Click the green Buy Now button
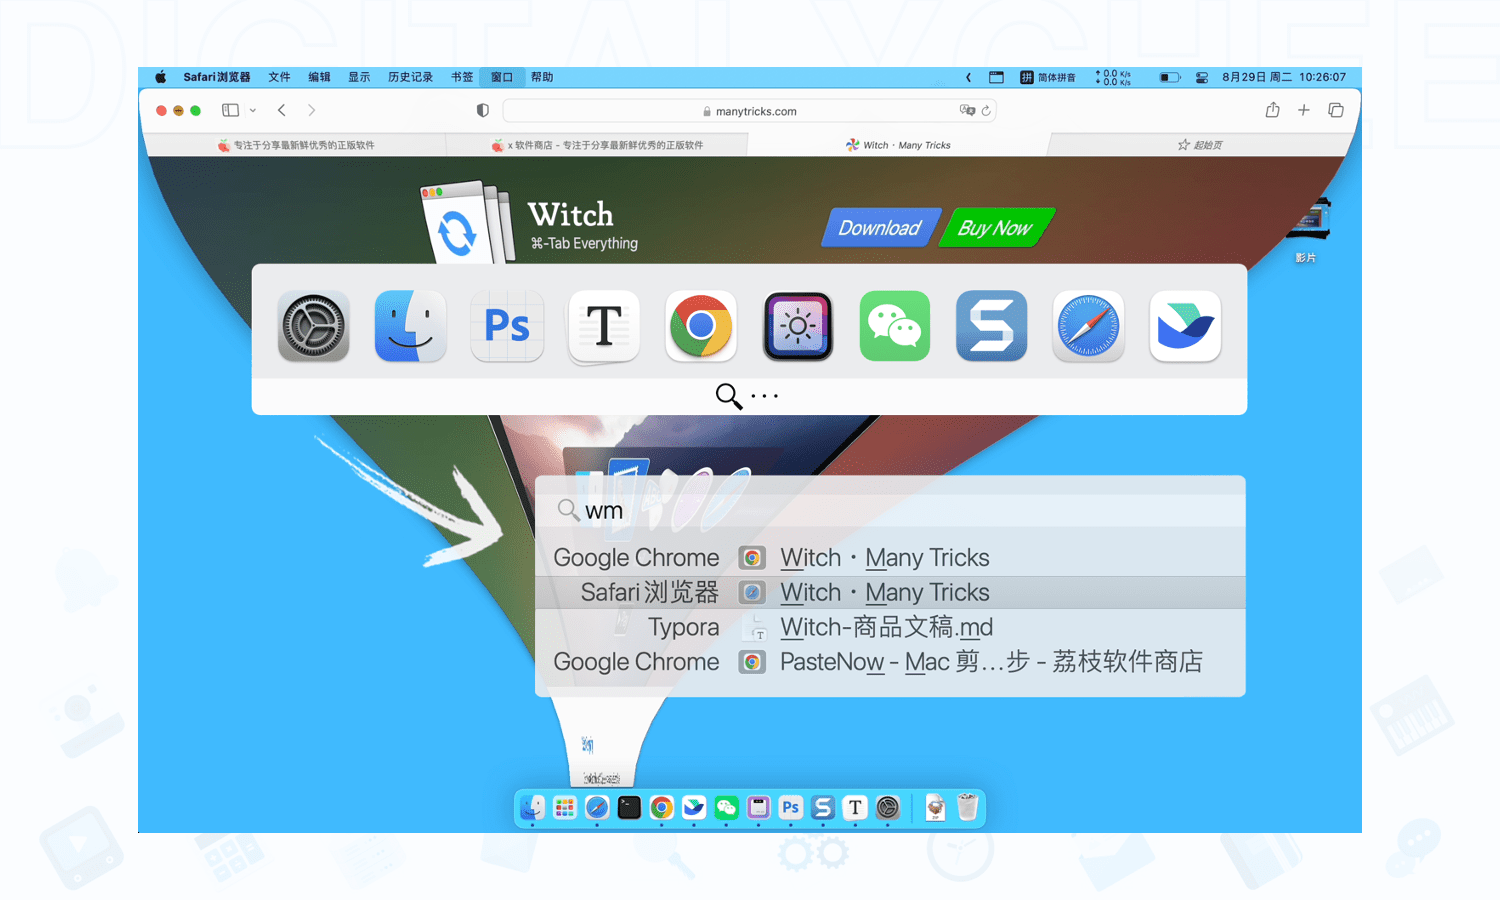1500x900 pixels. pyautogui.click(x=995, y=228)
